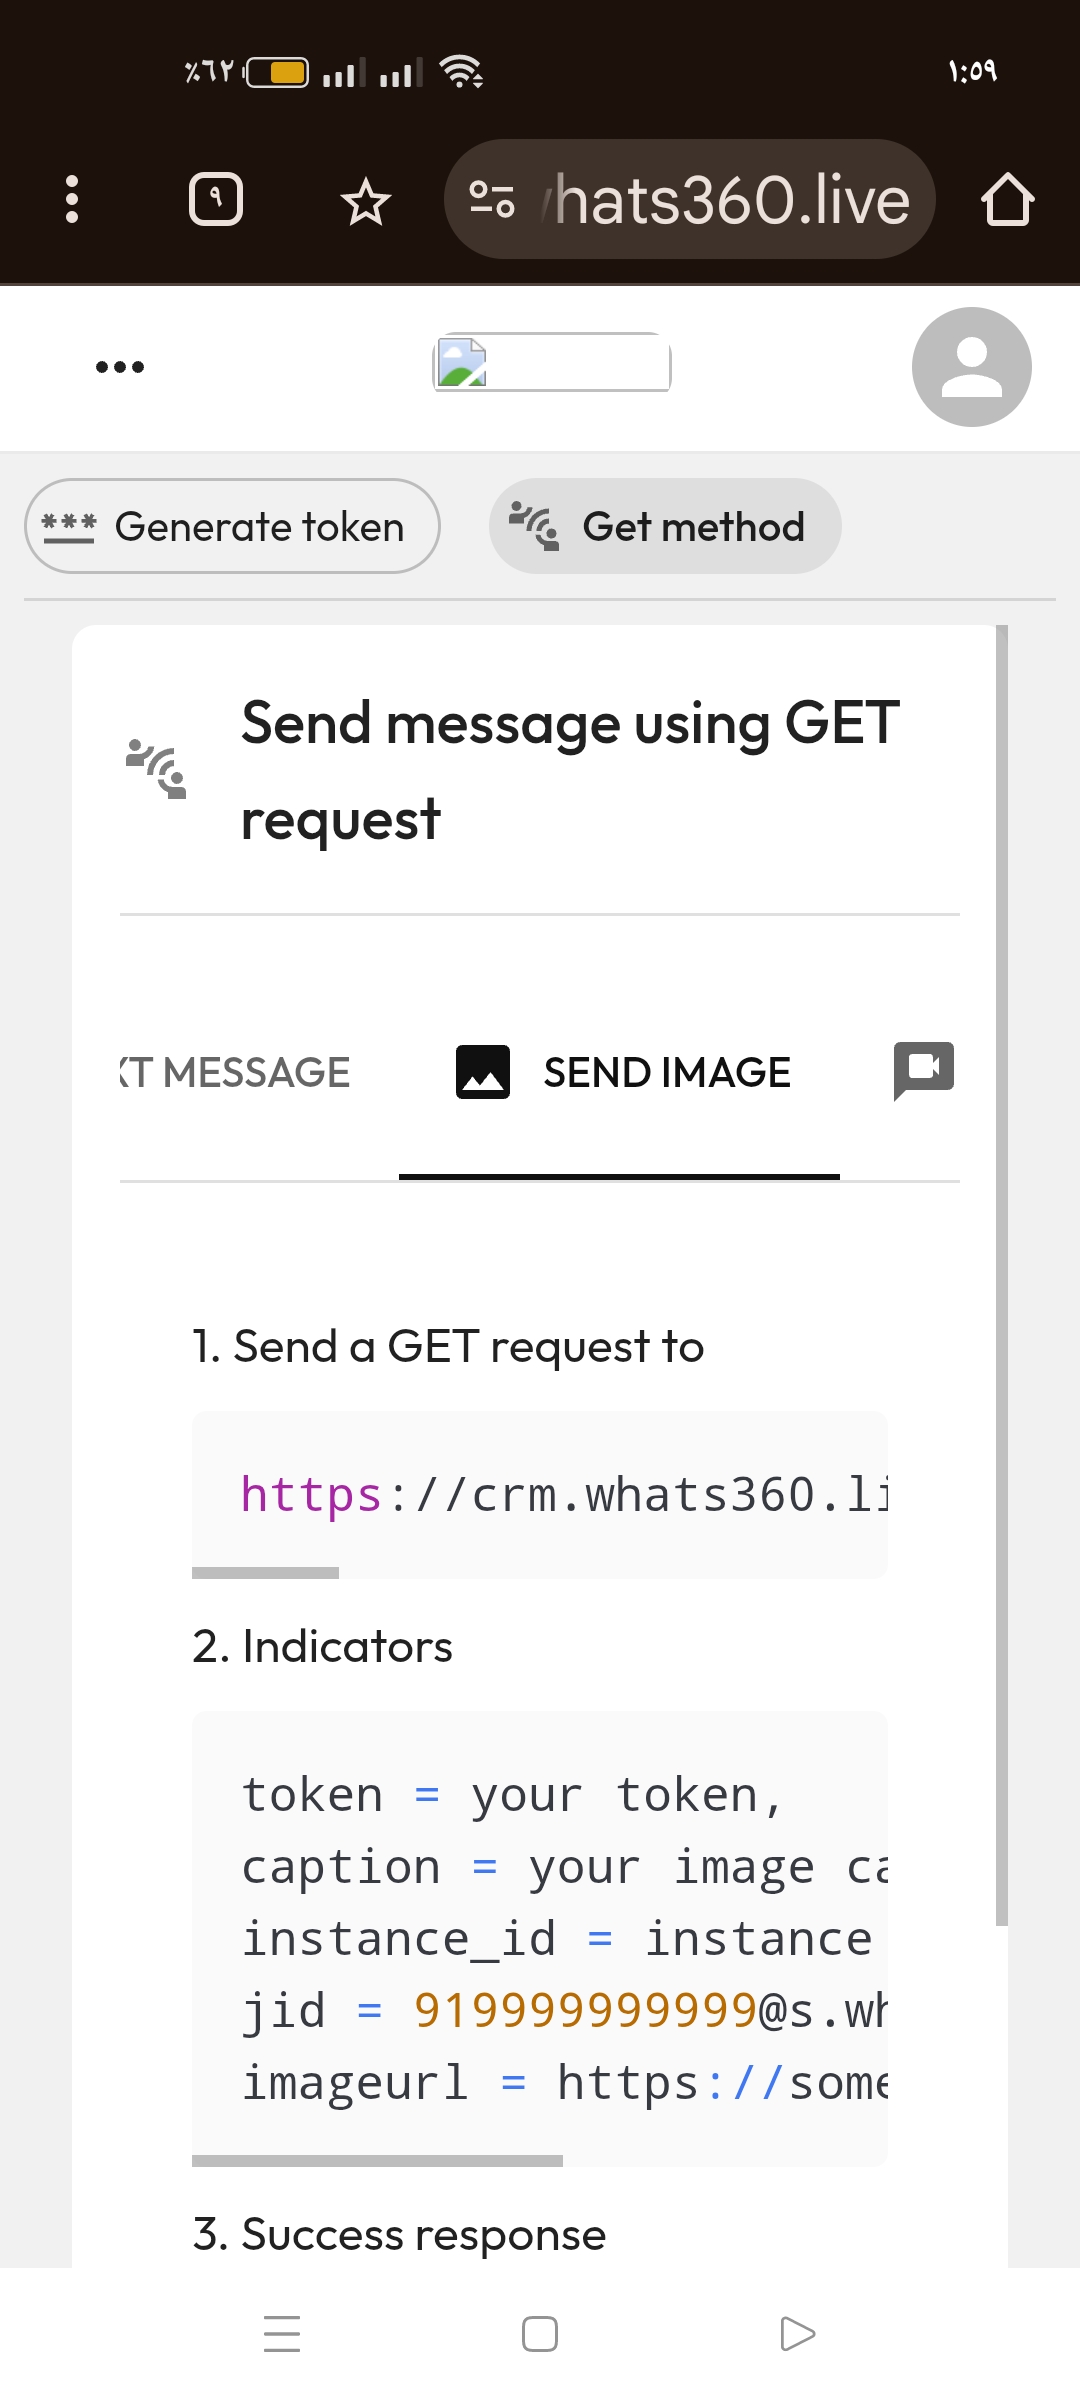Click the Get method button
This screenshot has width=1080, height=2400.
pos(665,526)
